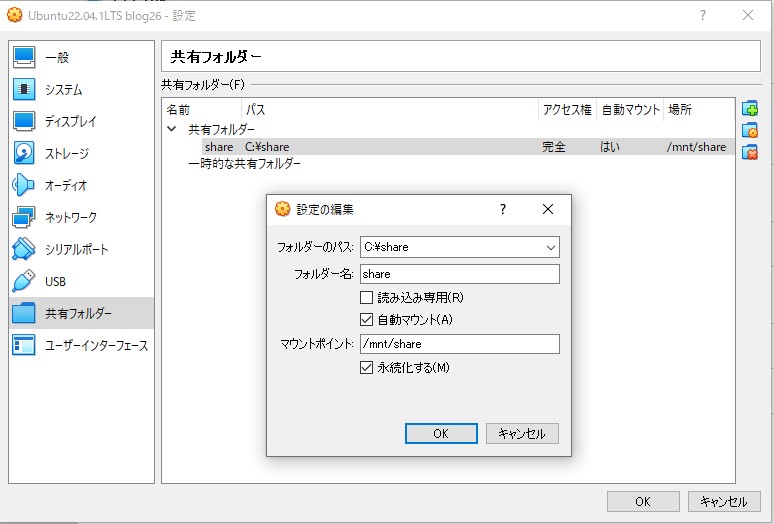The width and height of the screenshot is (774, 524).
Task: Toggle the 読み込み専用(R) checkbox
Action: click(x=366, y=298)
